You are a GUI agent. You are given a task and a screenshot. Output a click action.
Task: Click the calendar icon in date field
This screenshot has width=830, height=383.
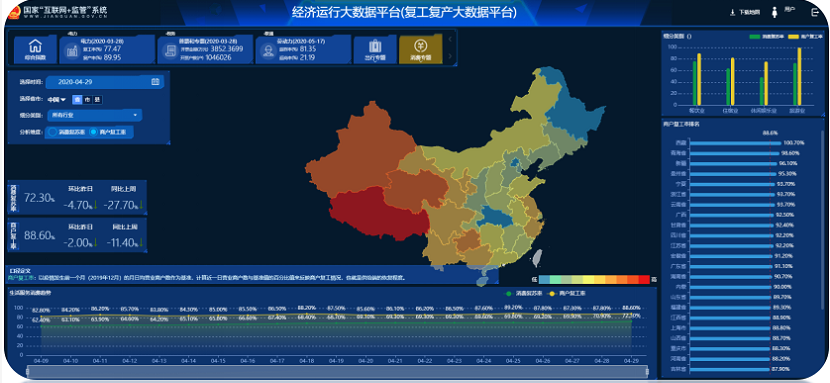(155, 82)
